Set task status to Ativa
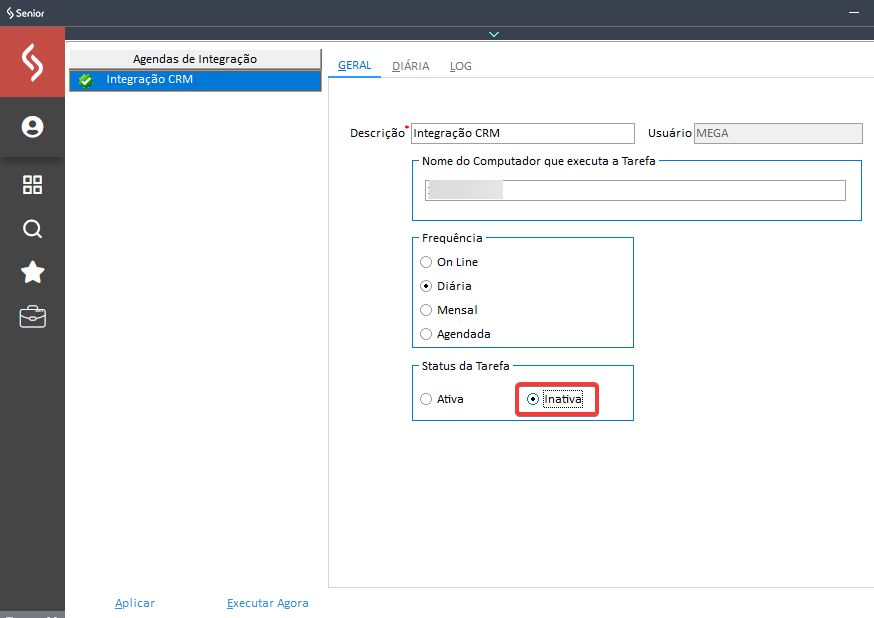This screenshot has height=618, width=874. point(427,399)
